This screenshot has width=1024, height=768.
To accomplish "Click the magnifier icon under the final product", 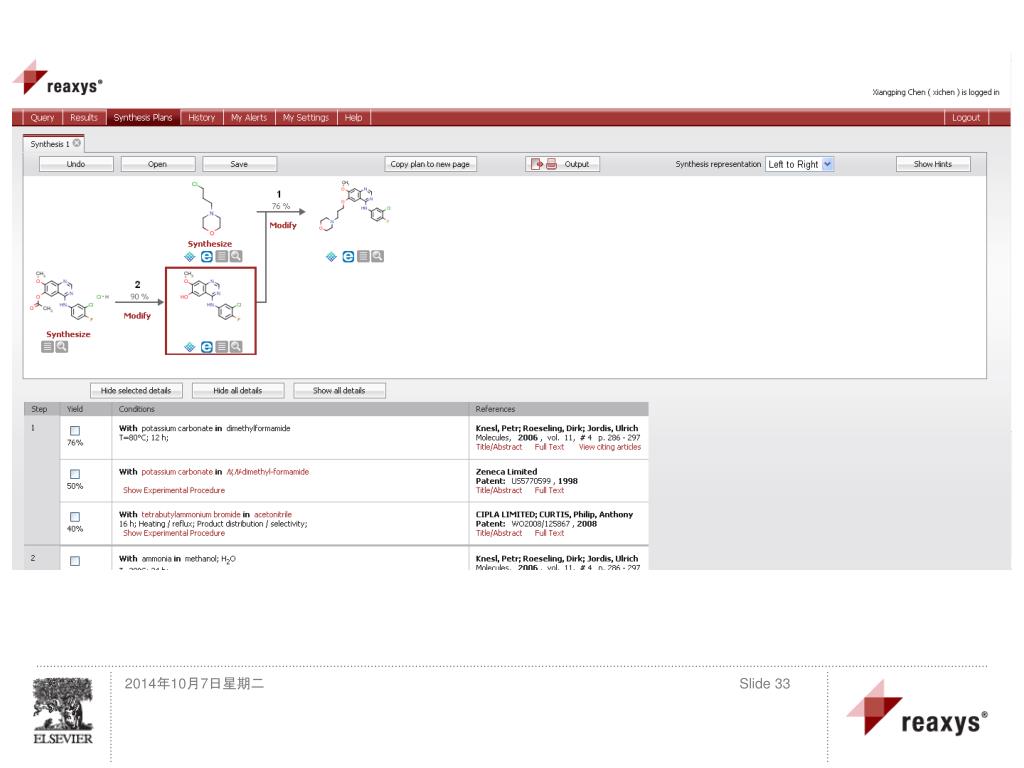I will 377,257.
